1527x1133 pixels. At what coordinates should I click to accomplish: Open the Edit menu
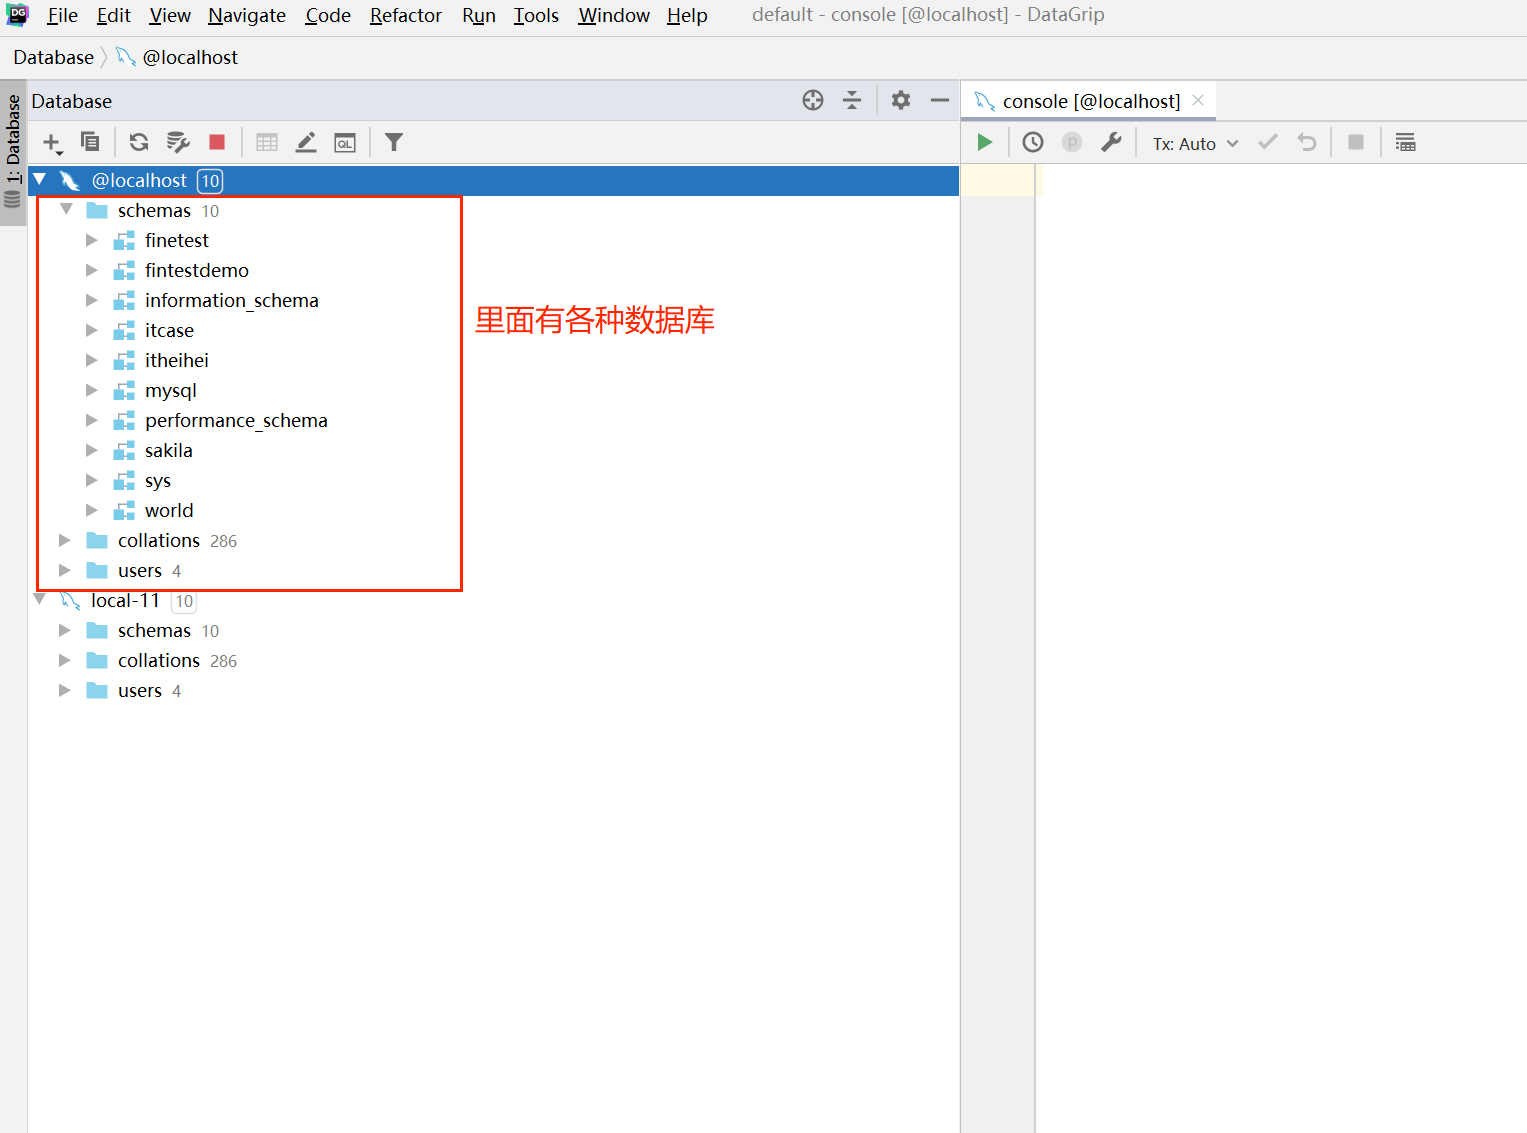click(x=114, y=15)
